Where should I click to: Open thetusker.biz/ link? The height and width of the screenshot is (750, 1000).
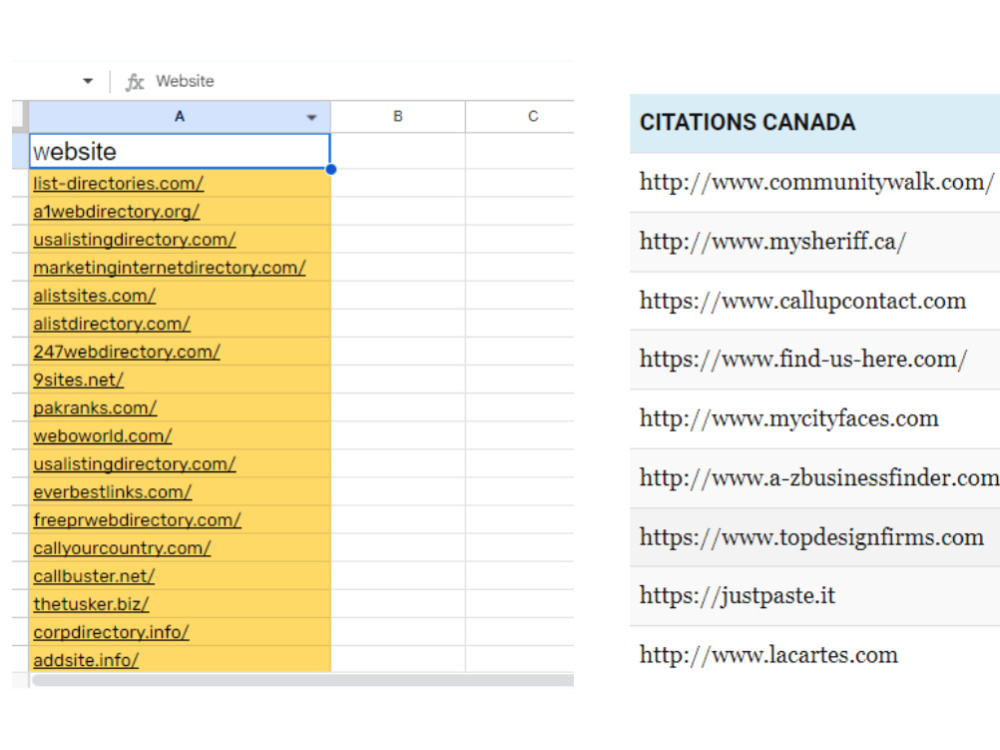click(91, 605)
